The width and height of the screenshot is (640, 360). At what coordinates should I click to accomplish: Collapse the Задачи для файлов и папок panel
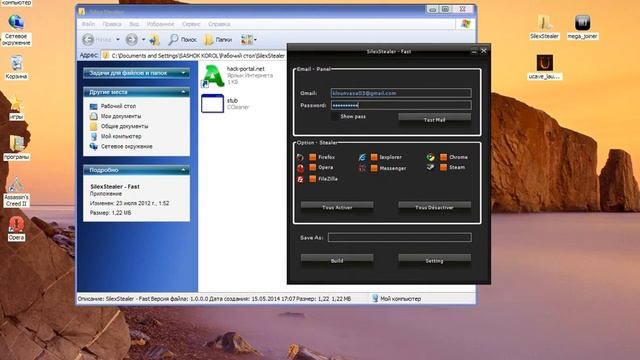[183, 73]
